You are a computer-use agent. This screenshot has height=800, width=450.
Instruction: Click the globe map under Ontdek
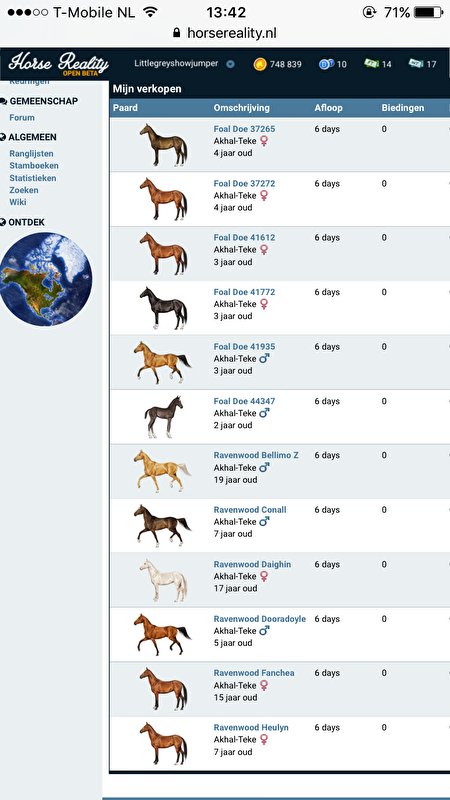point(46,279)
